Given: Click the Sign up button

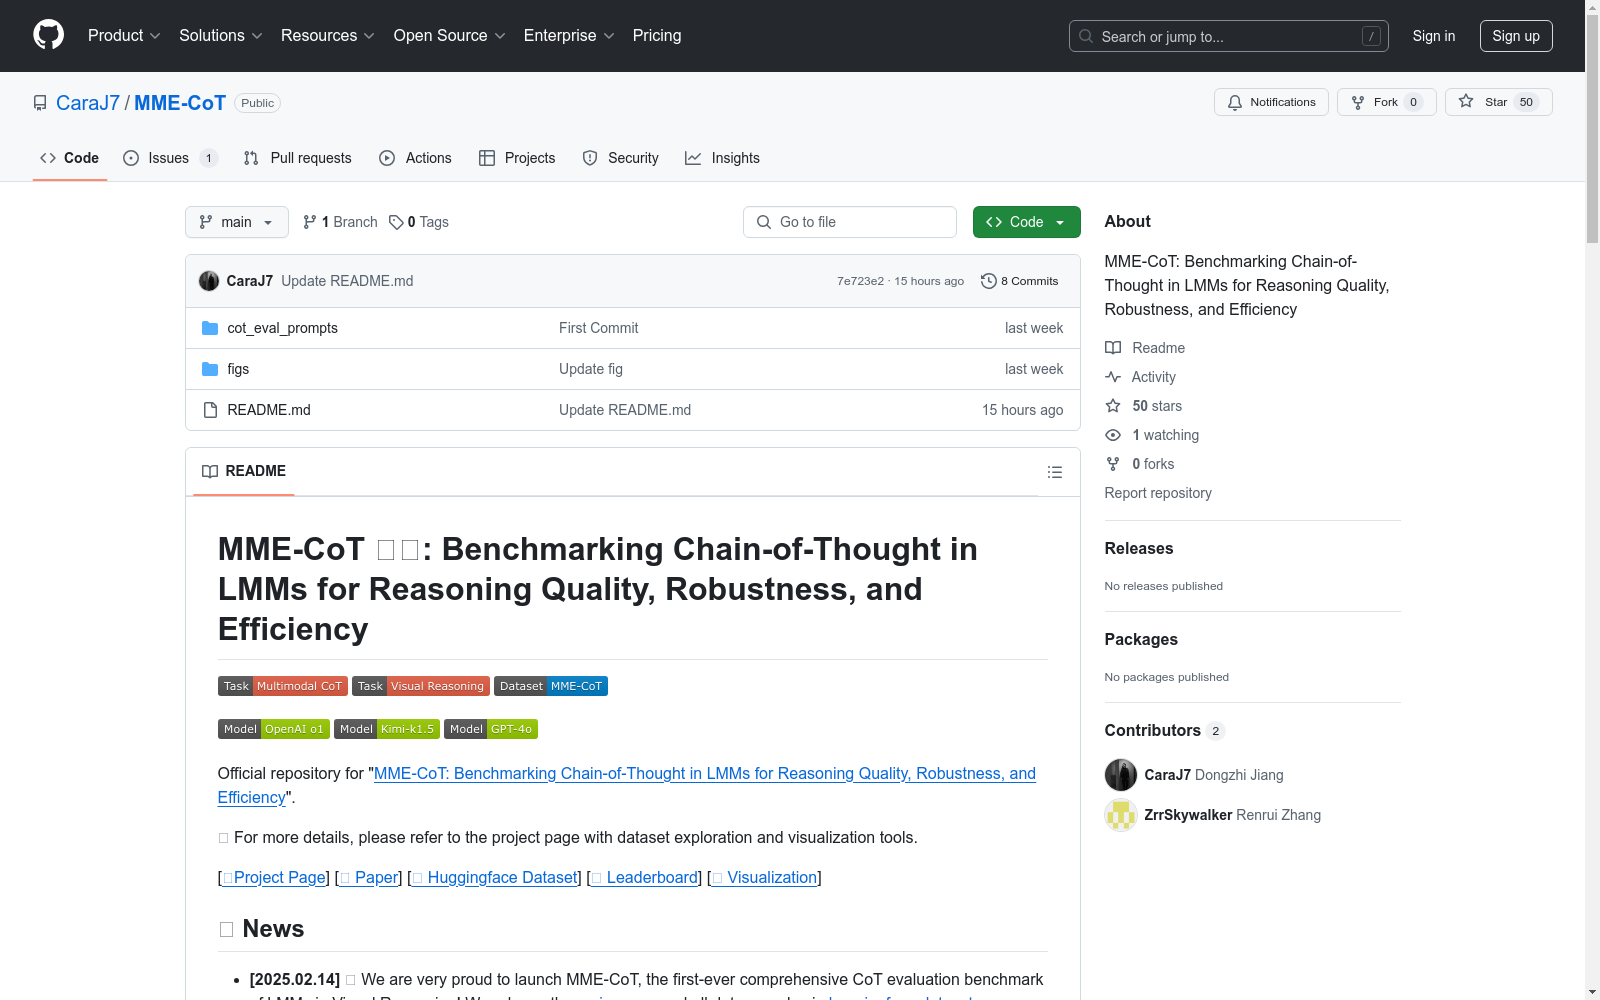Looking at the screenshot, I should 1515,36.
